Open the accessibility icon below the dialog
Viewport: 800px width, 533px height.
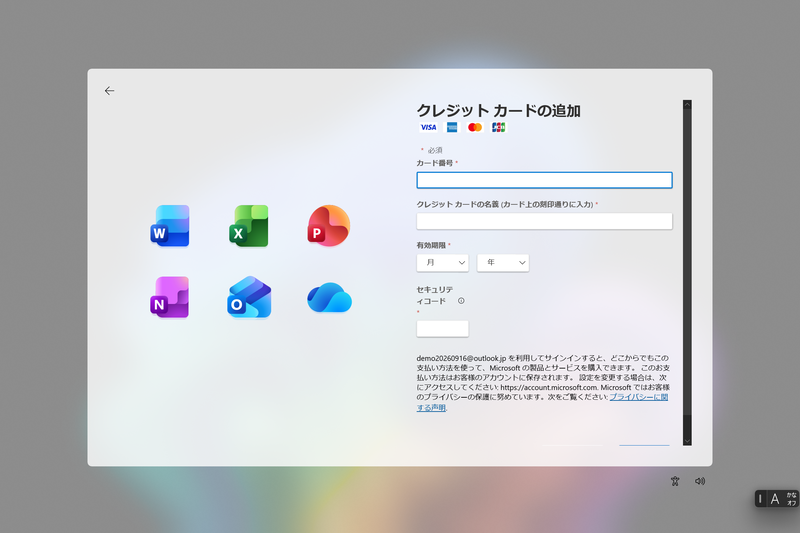[x=675, y=481]
